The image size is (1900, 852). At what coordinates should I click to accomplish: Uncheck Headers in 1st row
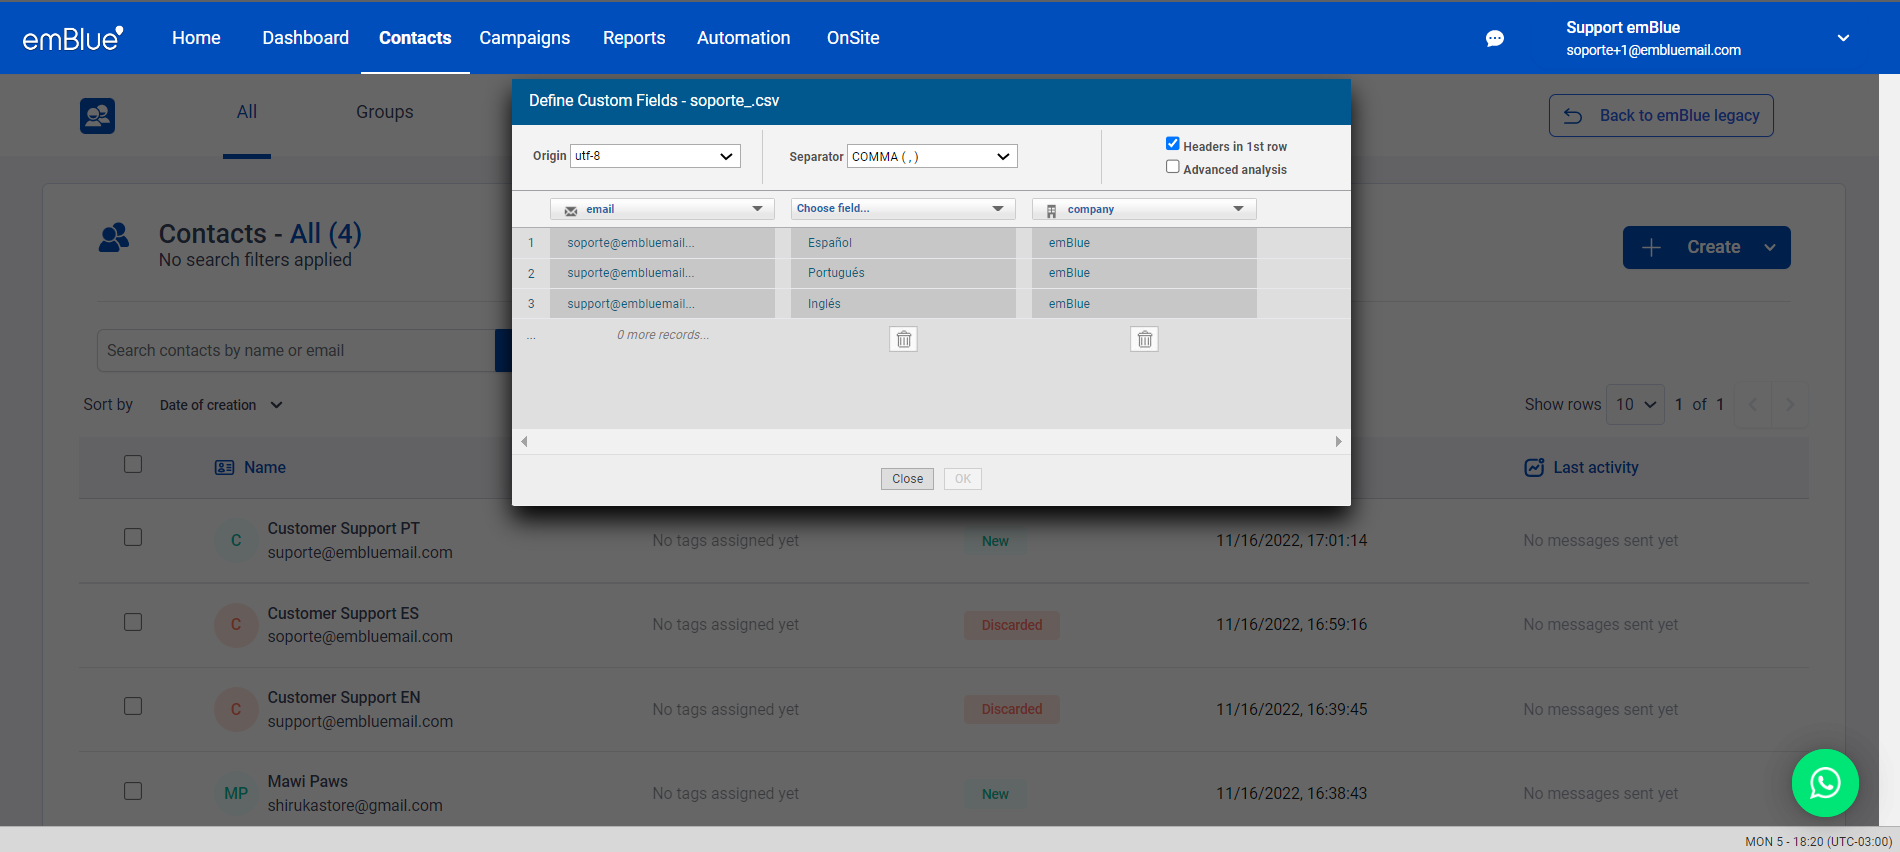pyautogui.click(x=1172, y=144)
